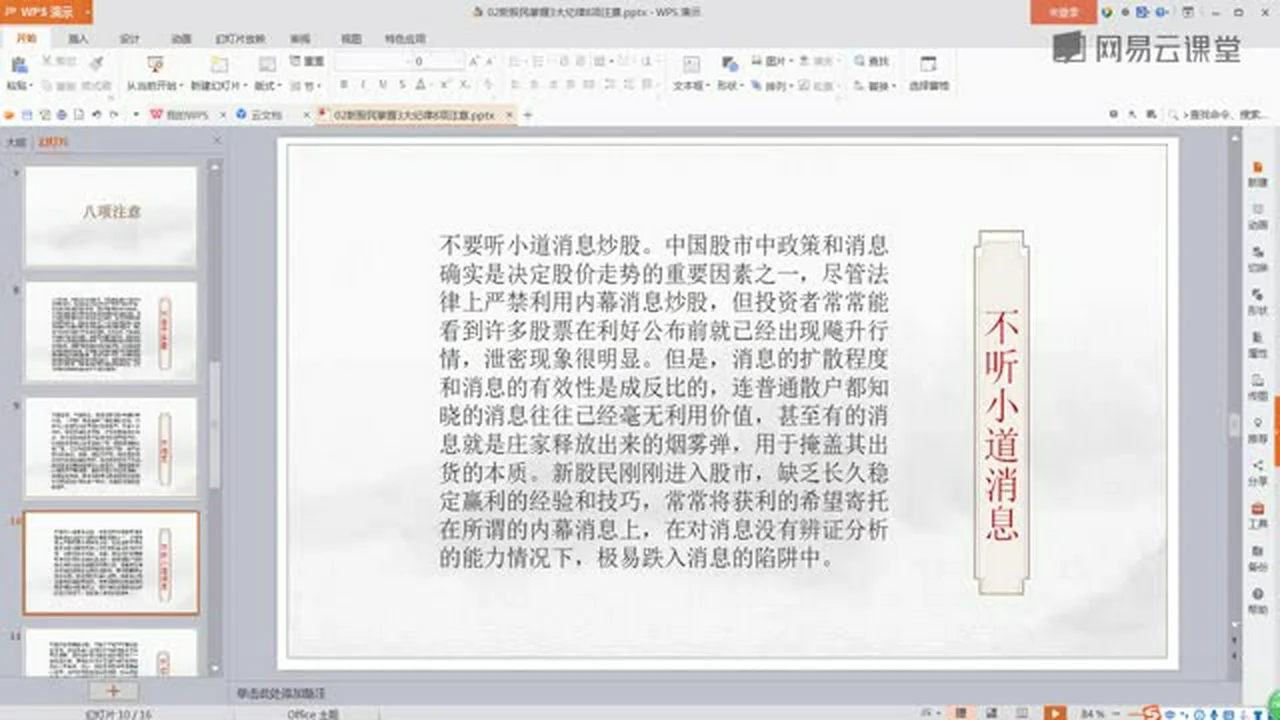The height and width of the screenshot is (720, 1280).
Task: Switch to the 插入 insert ribbon tab
Action: pos(77,38)
